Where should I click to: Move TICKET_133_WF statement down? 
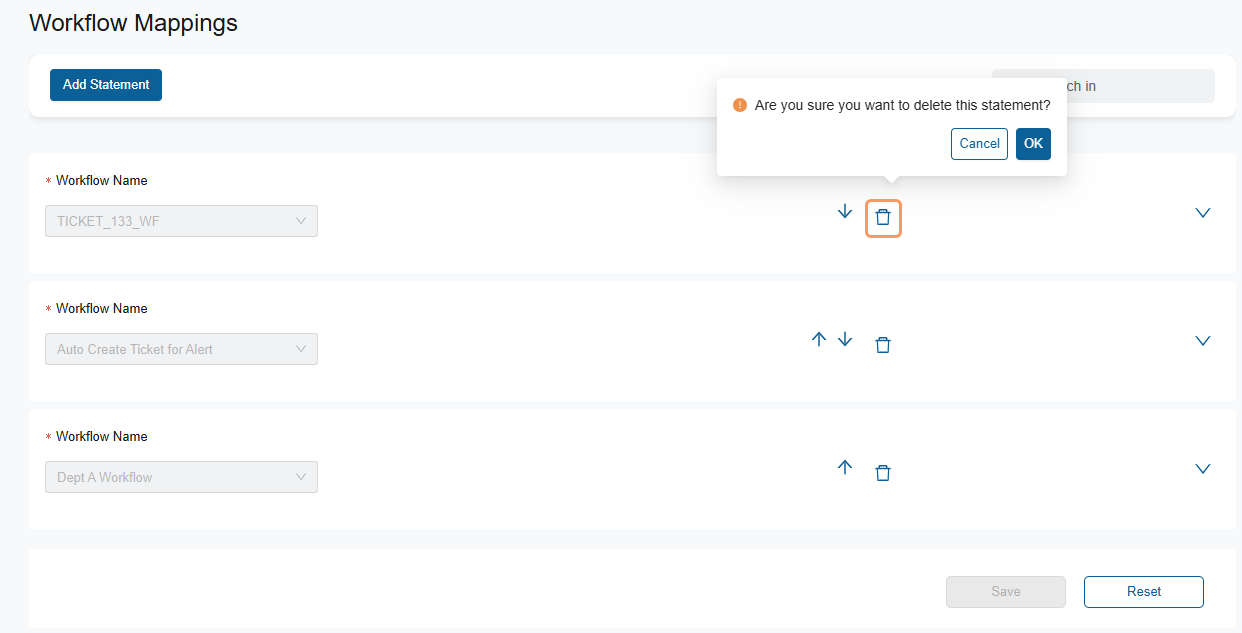845,212
